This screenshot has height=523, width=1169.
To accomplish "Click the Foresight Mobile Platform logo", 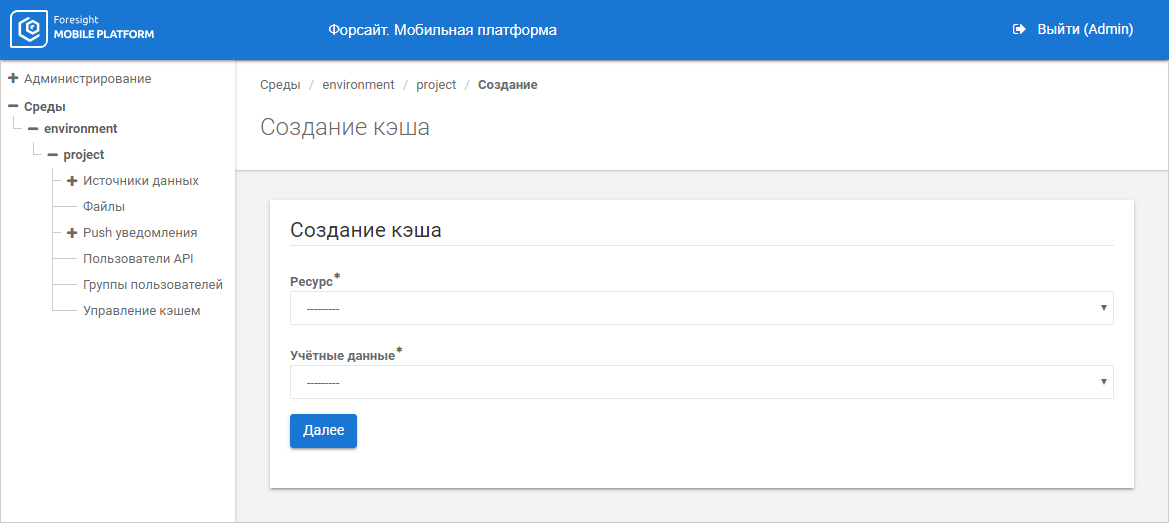I will [x=82, y=30].
